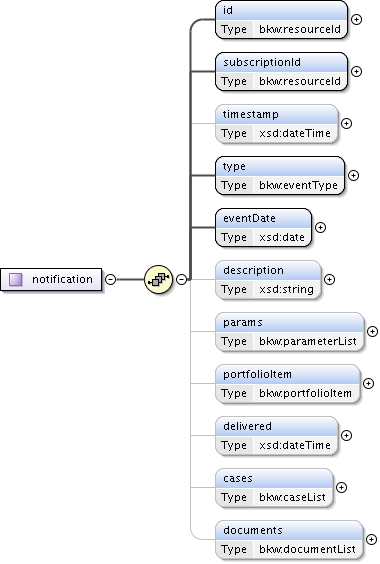Click plus icon beside params element

point(372,331)
